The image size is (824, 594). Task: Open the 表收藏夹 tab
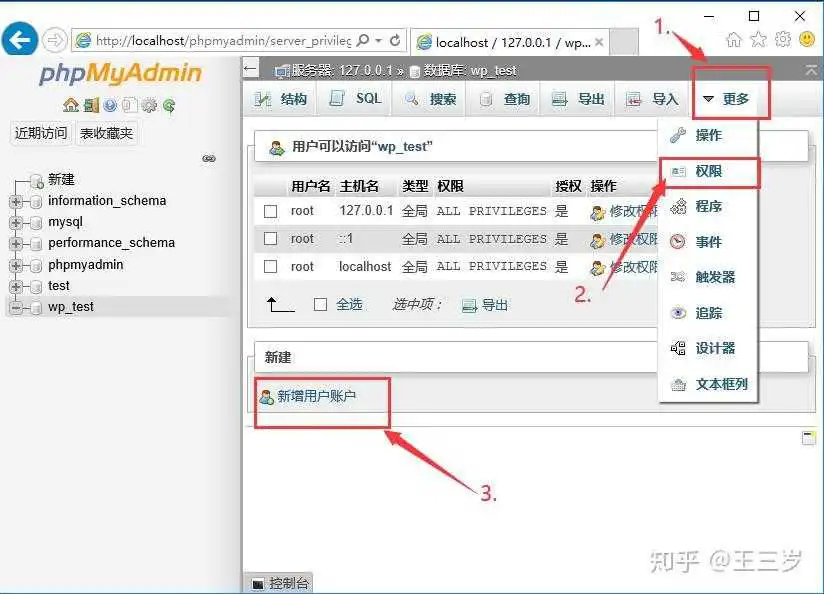pos(106,133)
